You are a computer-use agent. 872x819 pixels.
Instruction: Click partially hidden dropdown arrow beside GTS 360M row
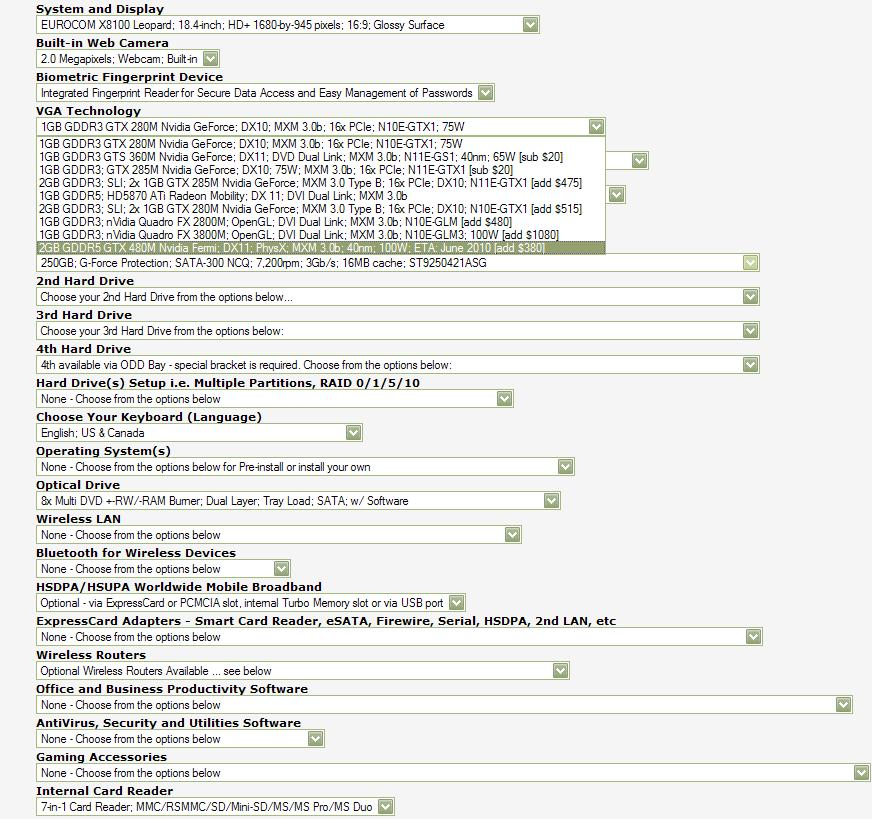click(x=640, y=161)
